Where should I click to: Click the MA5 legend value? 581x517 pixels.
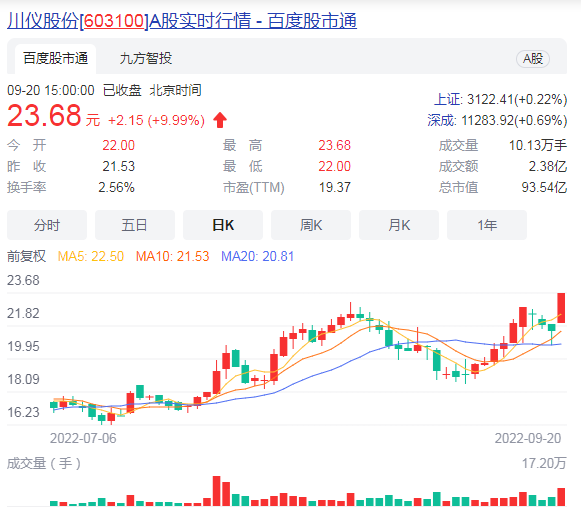coord(91,256)
